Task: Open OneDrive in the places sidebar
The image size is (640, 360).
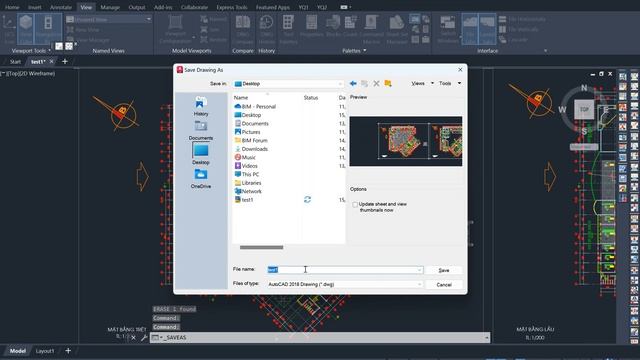Action: click(x=201, y=179)
